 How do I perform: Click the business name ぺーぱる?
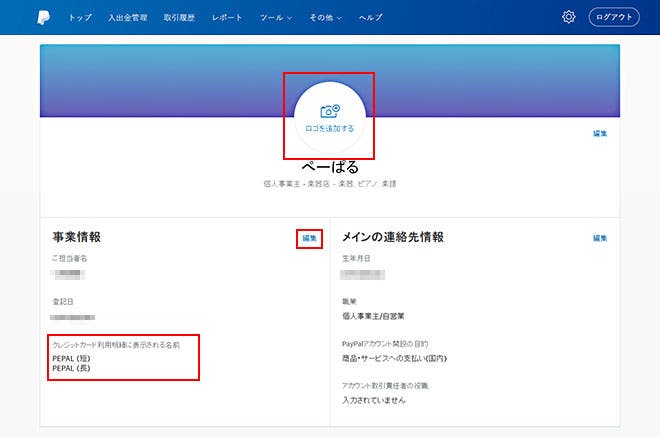[329, 167]
